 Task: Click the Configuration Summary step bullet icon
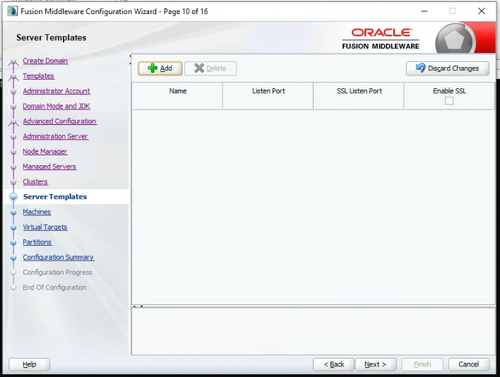[x=13, y=258]
